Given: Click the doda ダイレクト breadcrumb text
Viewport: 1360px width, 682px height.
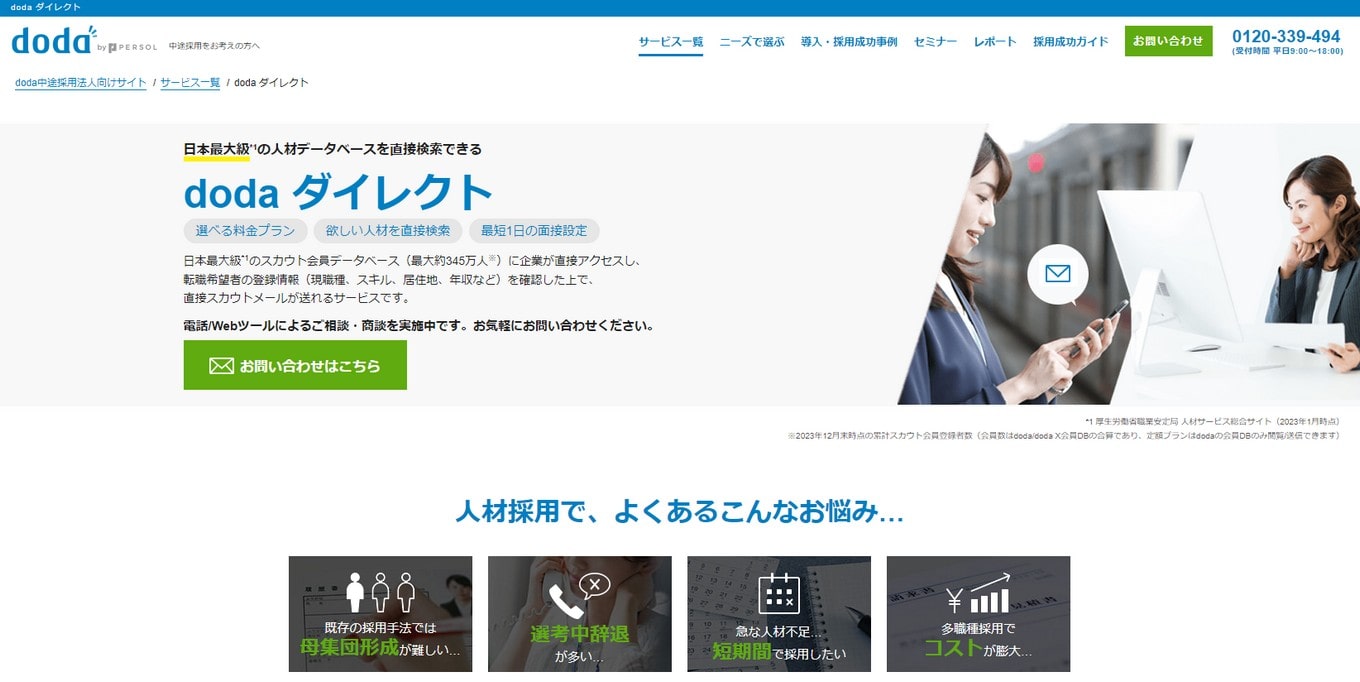Looking at the screenshot, I should click(271, 83).
